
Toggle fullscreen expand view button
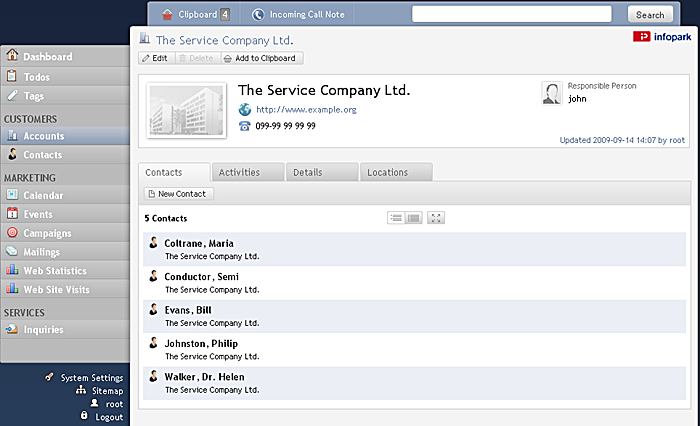click(436, 218)
